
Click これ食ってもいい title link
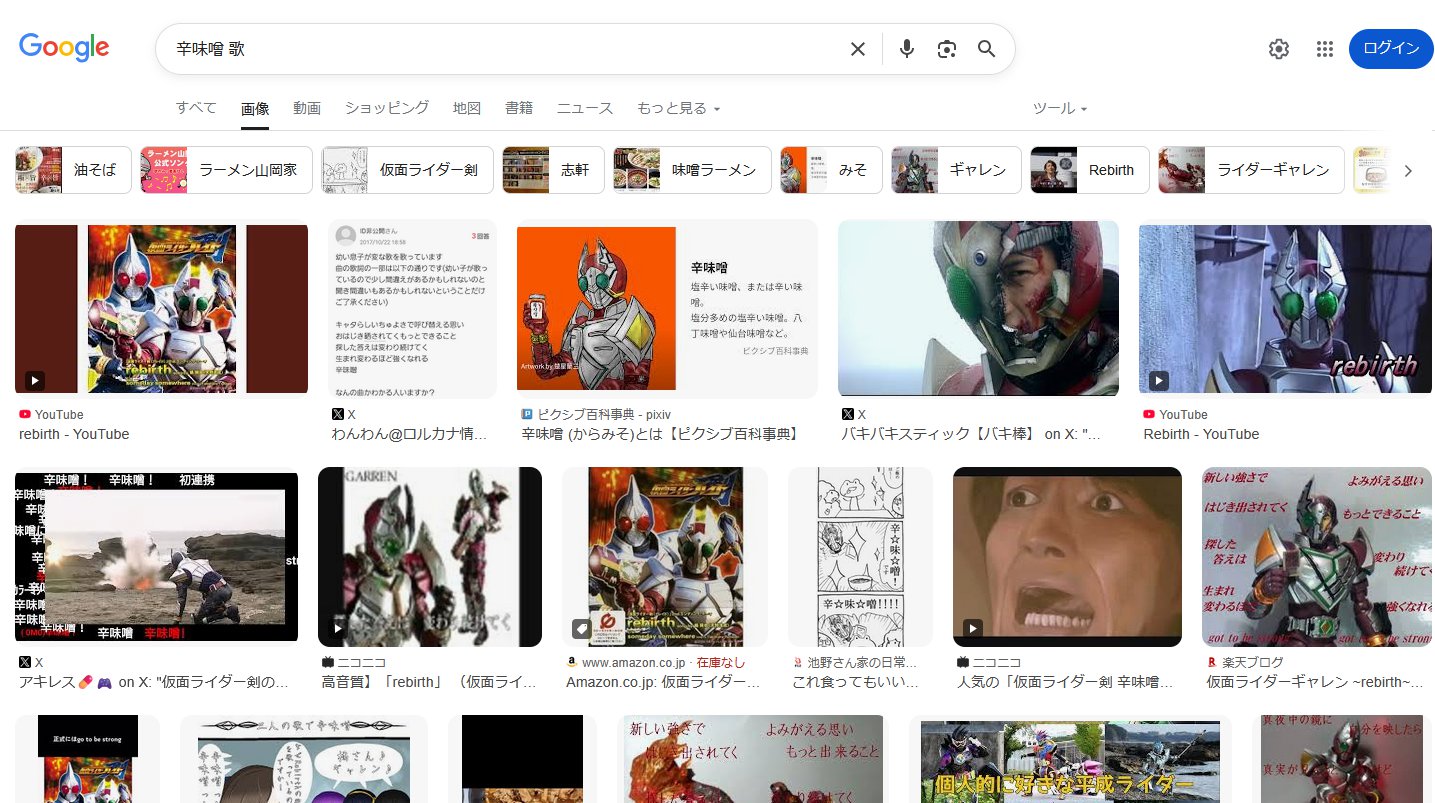[x=856, y=682]
